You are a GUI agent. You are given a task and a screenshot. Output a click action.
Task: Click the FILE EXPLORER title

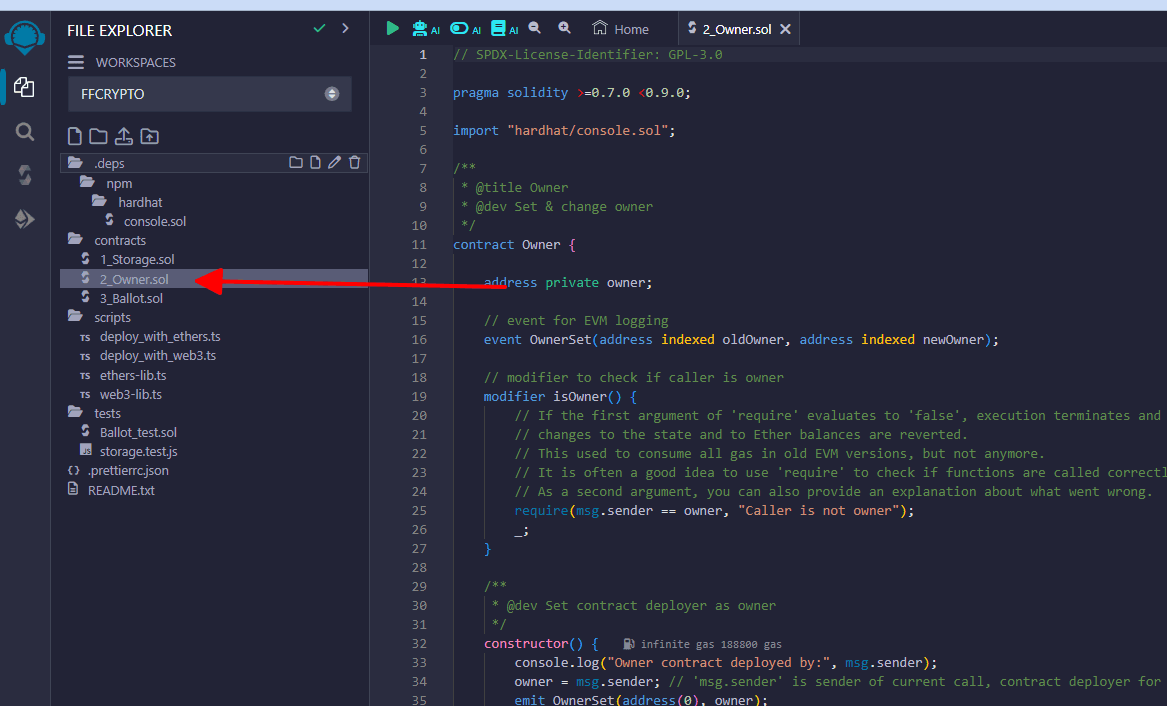119,31
